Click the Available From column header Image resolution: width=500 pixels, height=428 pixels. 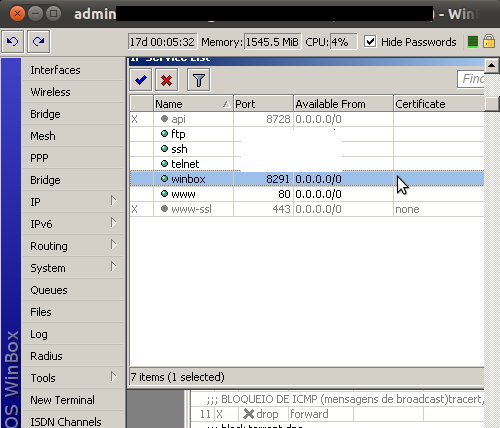click(x=343, y=104)
